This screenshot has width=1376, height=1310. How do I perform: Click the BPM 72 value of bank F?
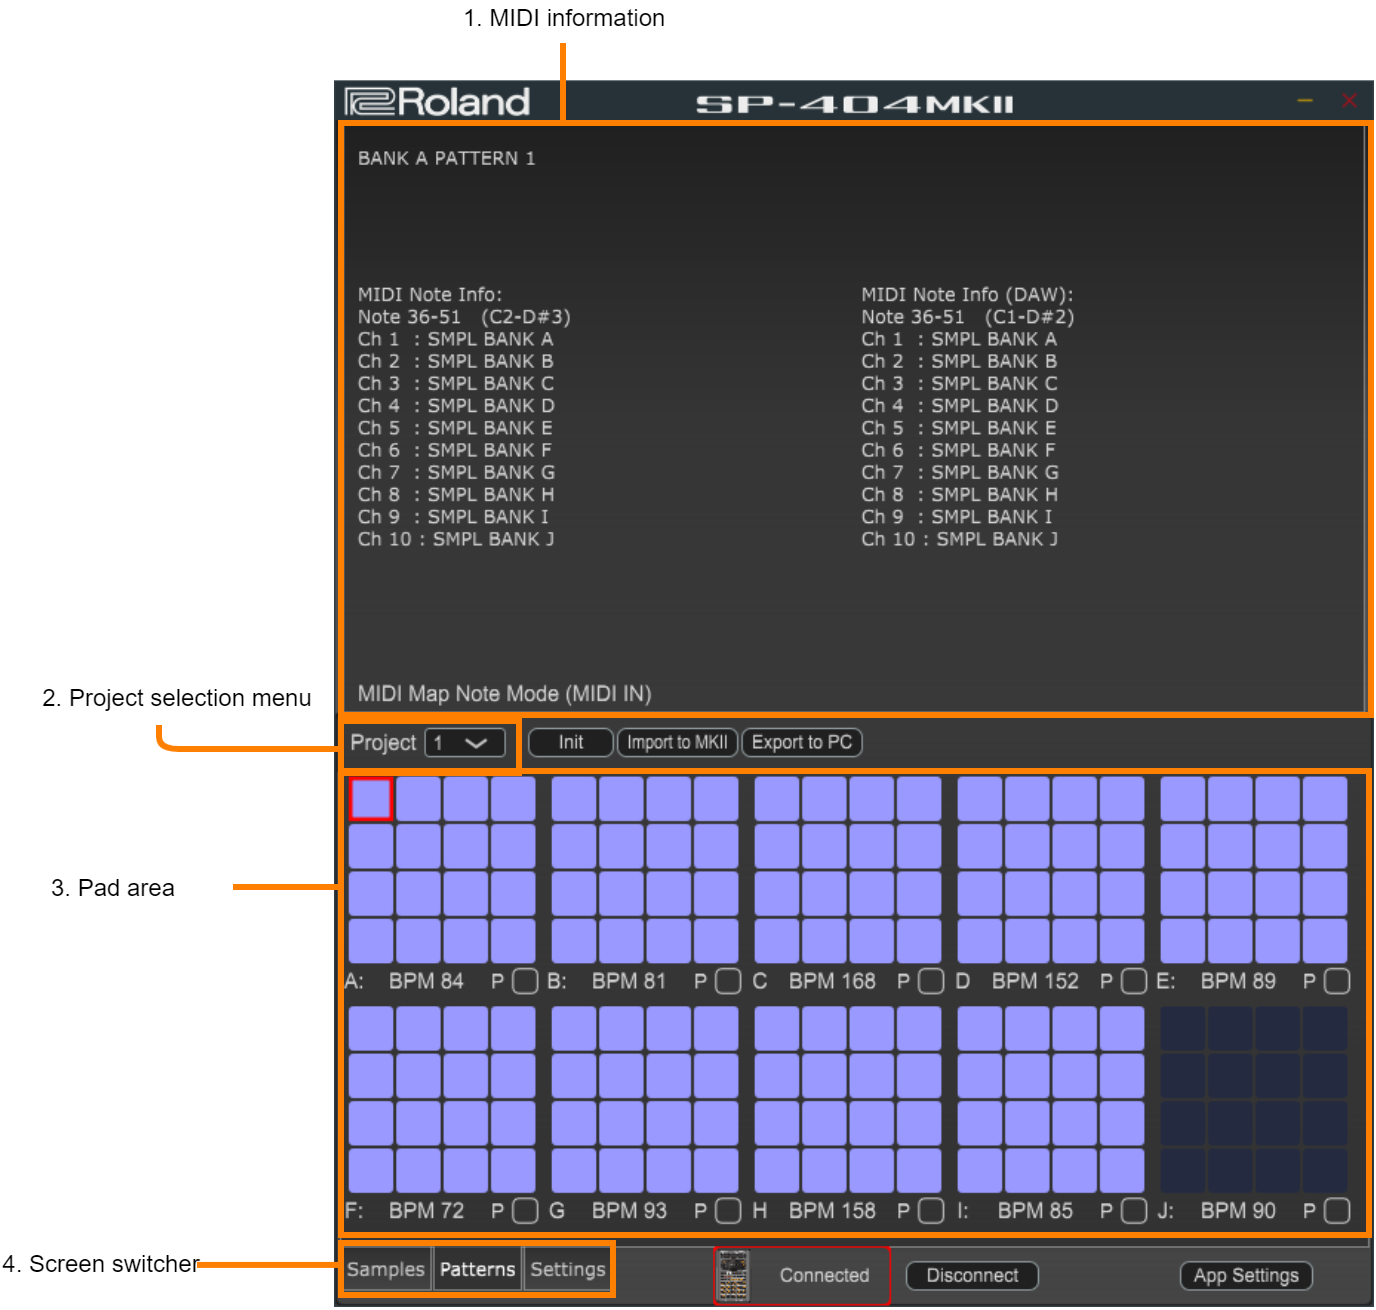426,1211
